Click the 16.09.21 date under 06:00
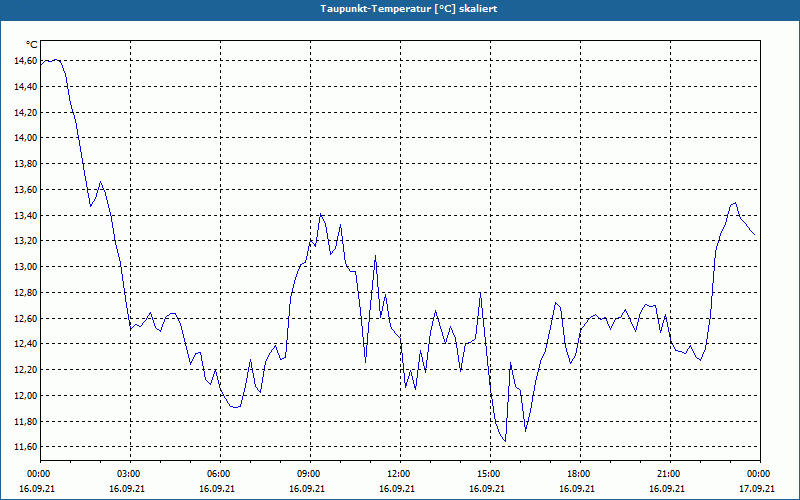Viewport: 800px width, 500px height. [x=217, y=488]
